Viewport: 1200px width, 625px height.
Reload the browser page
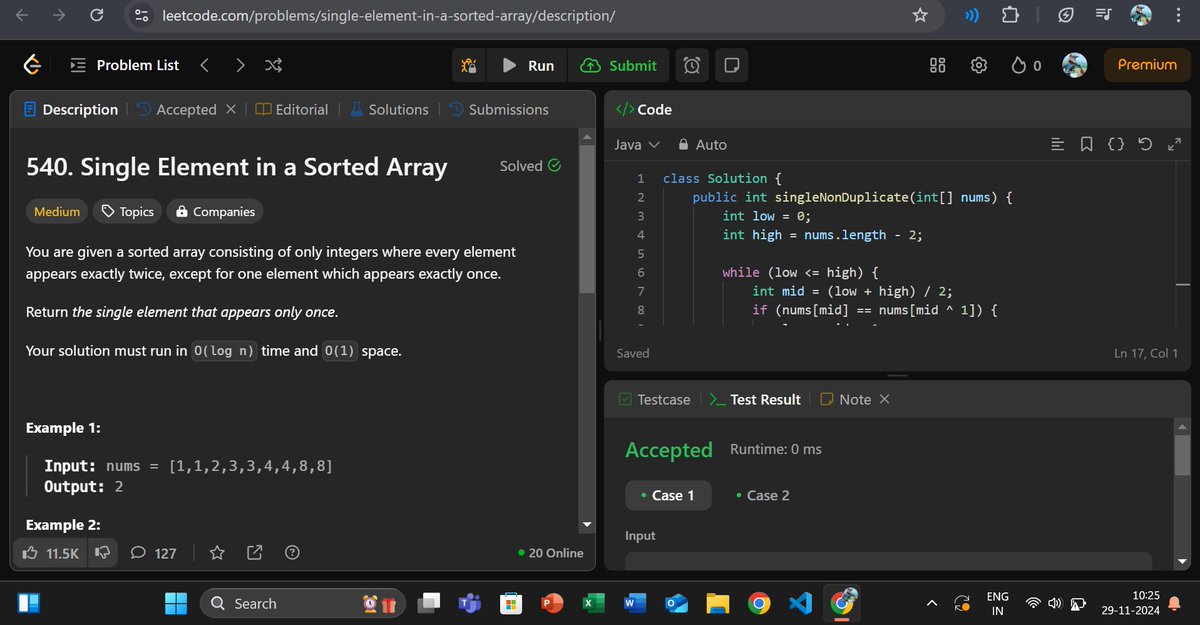[96, 16]
